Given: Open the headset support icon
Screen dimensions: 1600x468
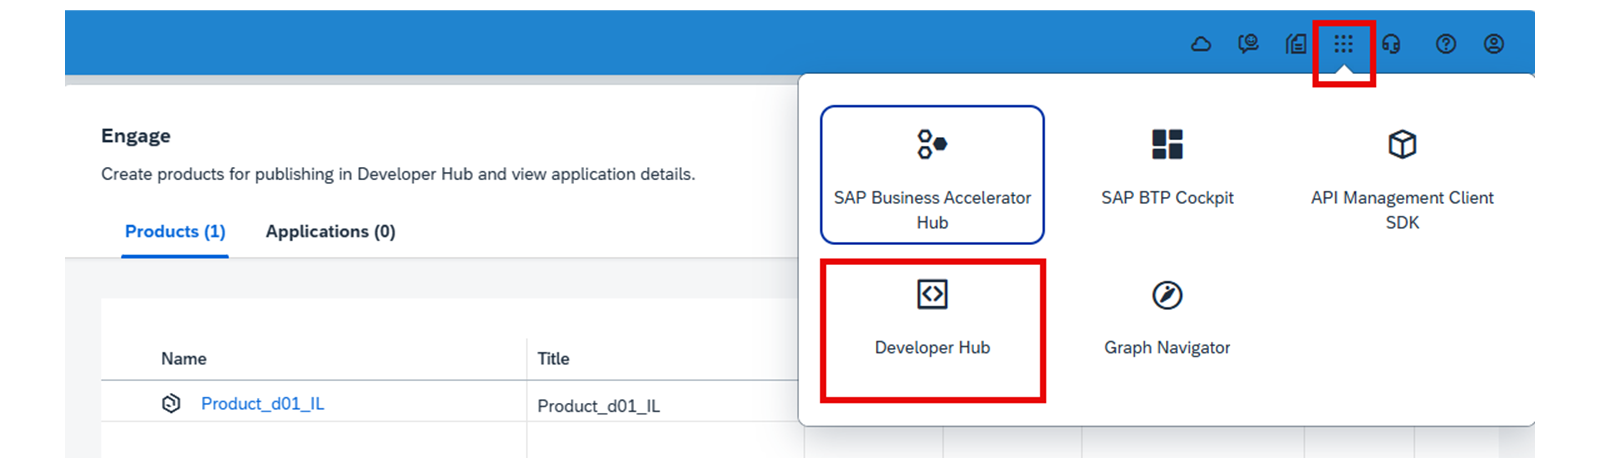Looking at the screenshot, I should [1391, 44].
